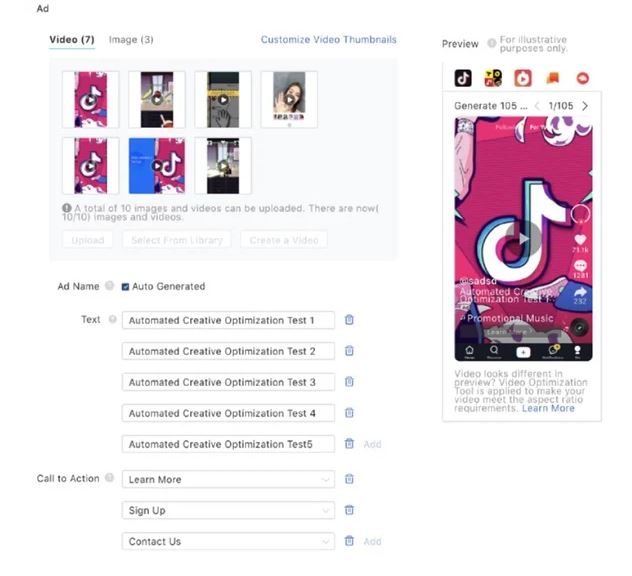Viewport: 632px width, 576px height.
Task: Uncheck the Auto Generated checkbox
Action: pos(125,287)
